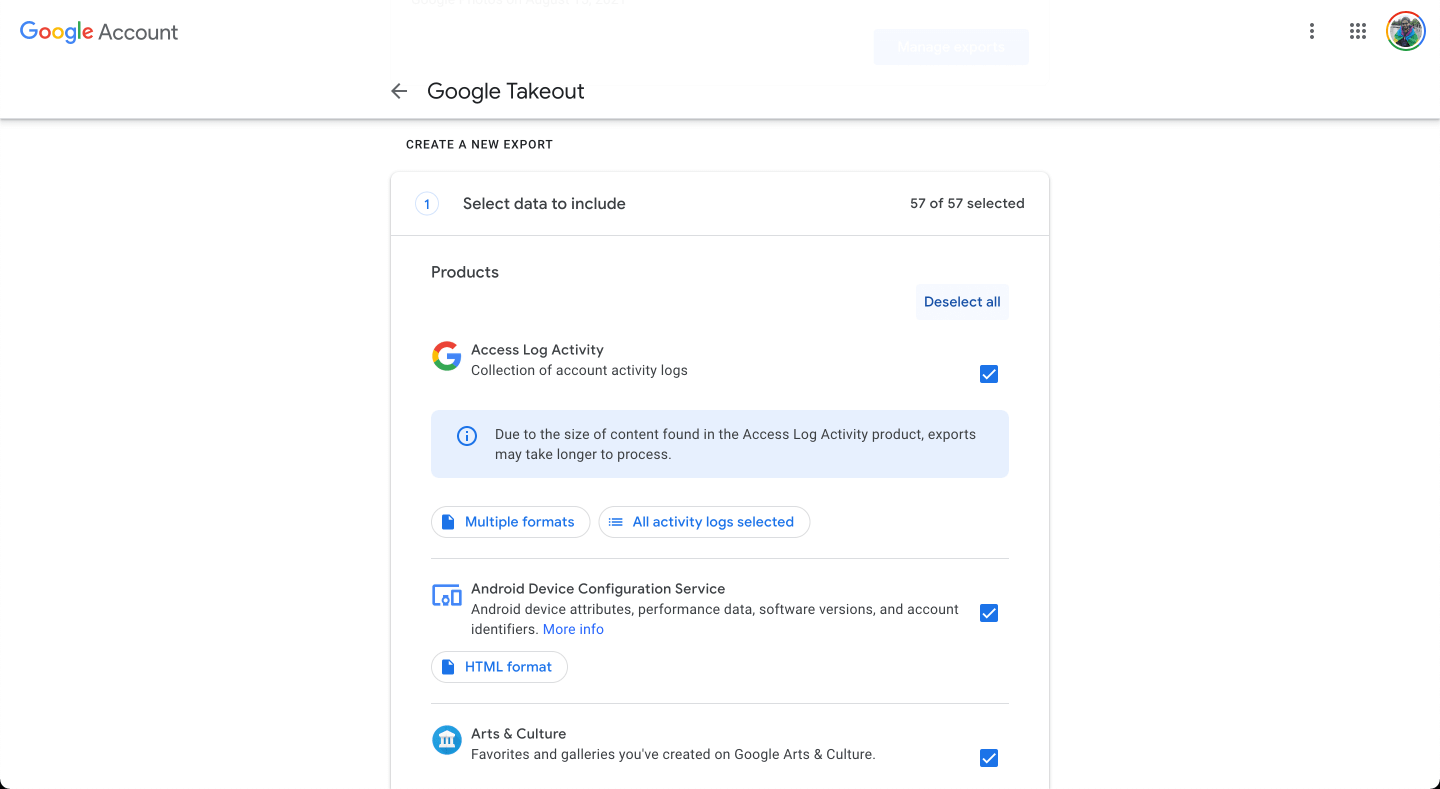Open the HTML format selector

pyautogui.click(x=499, y=666)
